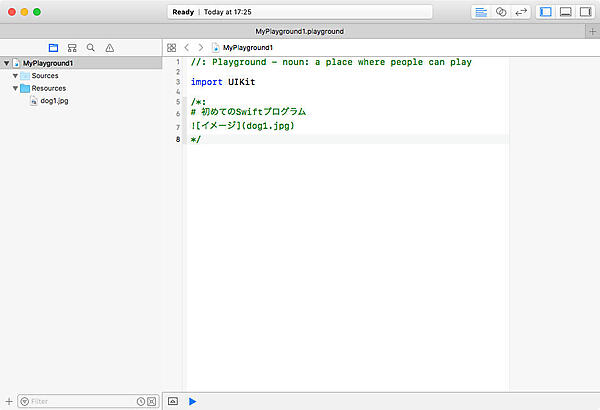Run the playground with play button
The height and width of the screenshot is (410, 600).
[192, 401]
